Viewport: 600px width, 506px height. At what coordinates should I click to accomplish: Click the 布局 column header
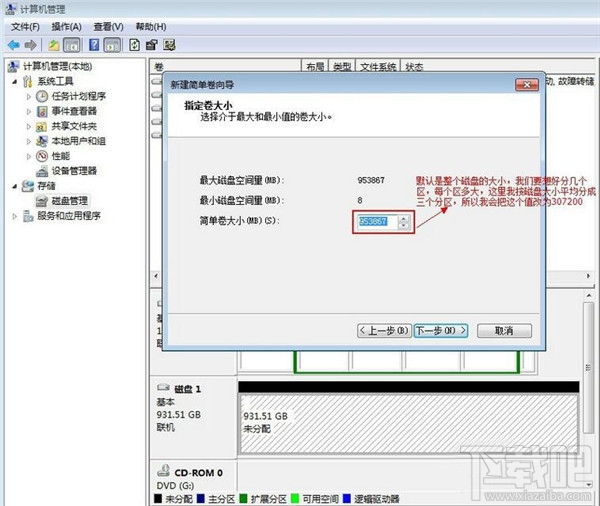coord(315,67)
